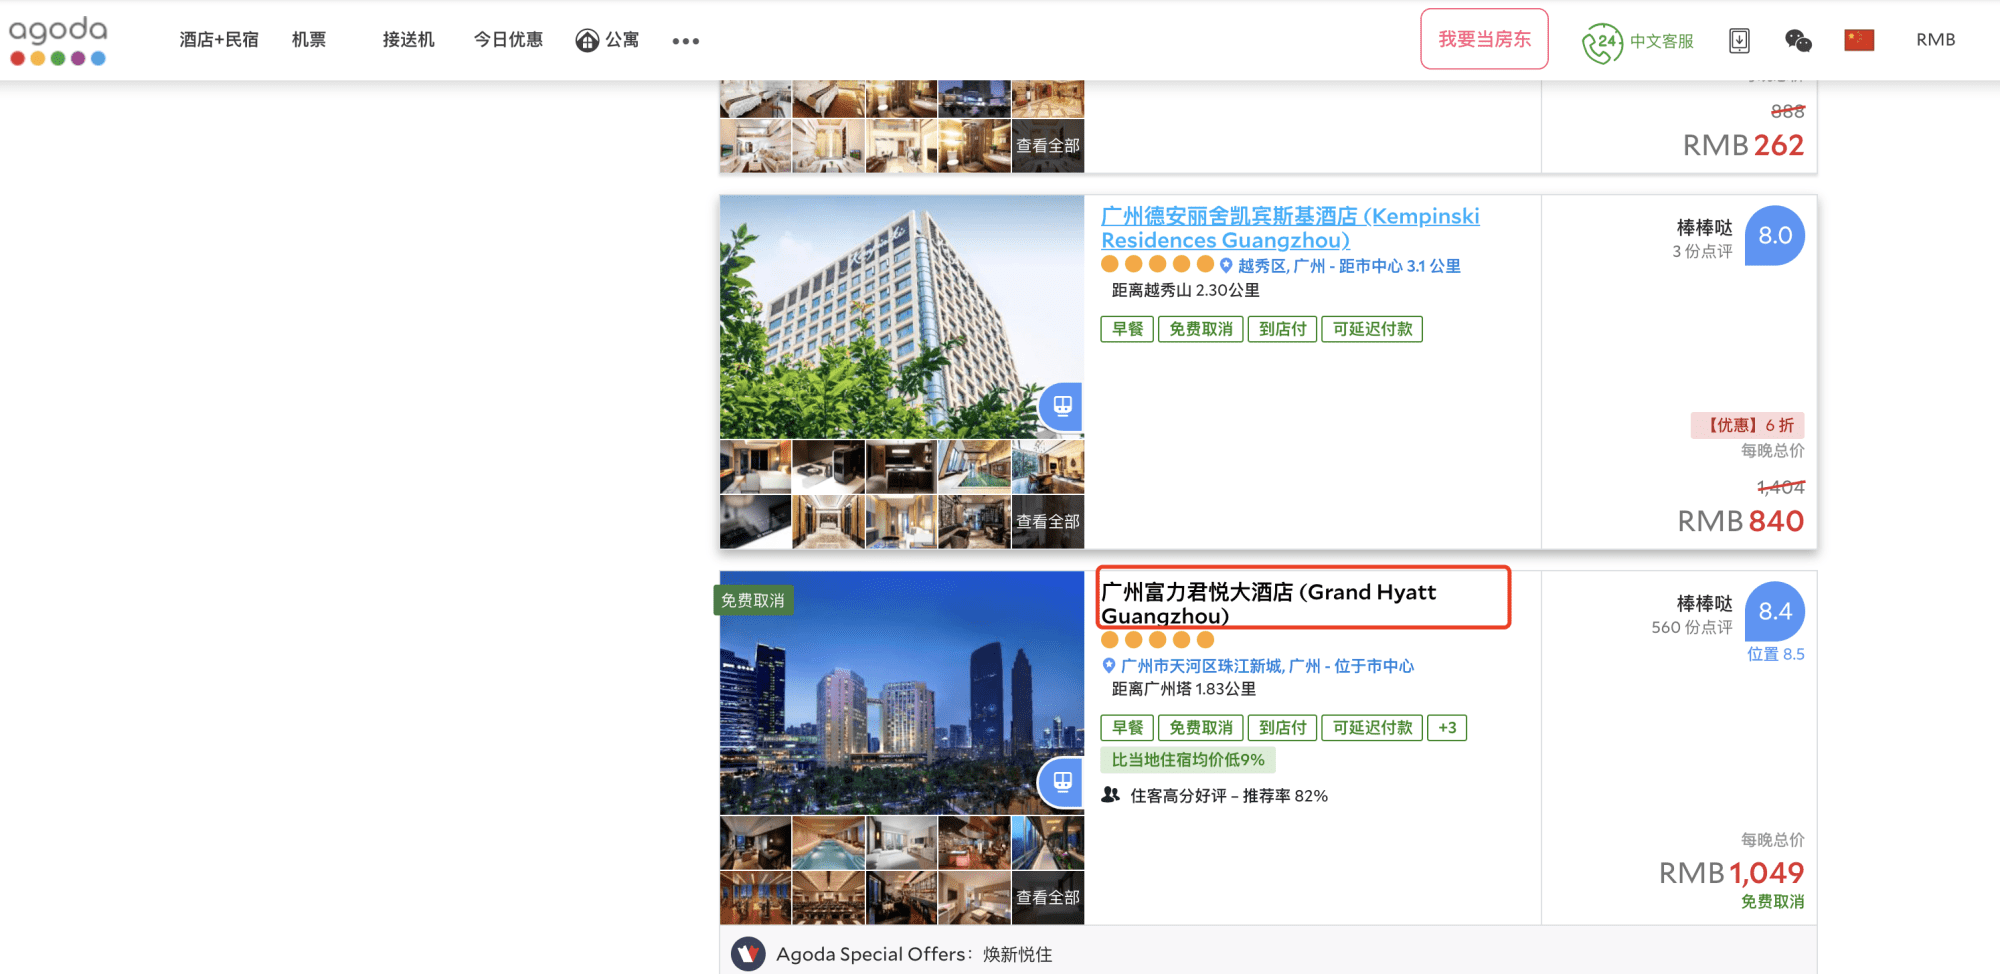The width and height of the screenshot is (2000, 974).
Task: Open the 公寓 apartments section
Action: coord(607,40)
